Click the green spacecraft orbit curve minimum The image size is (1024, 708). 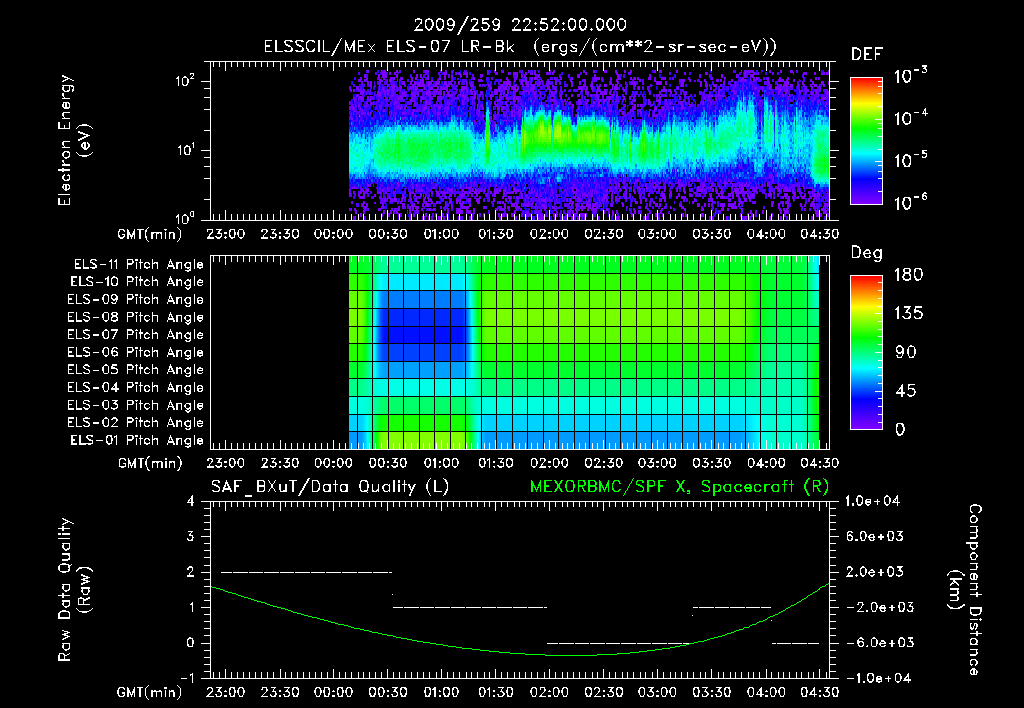571,654
